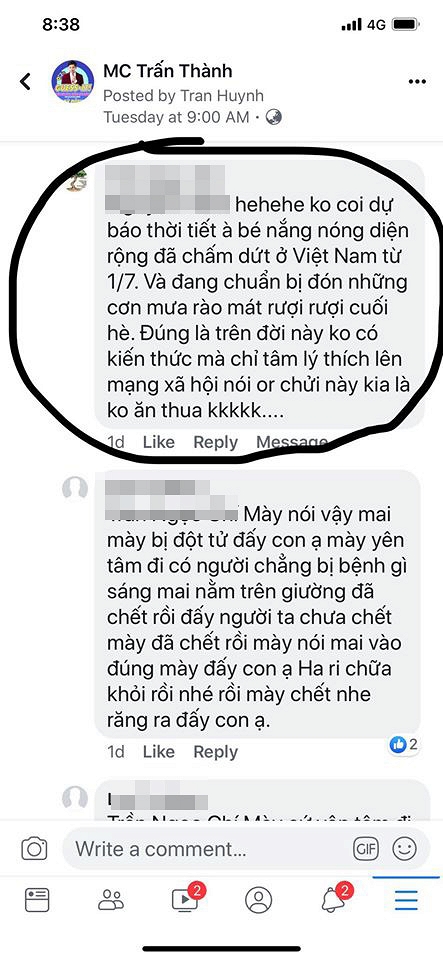Image resolution: width=443 pixels, height=960 pixels.
Task: Tap the back arrow icon
Action: pyautogui.click(x=25, y=81)
